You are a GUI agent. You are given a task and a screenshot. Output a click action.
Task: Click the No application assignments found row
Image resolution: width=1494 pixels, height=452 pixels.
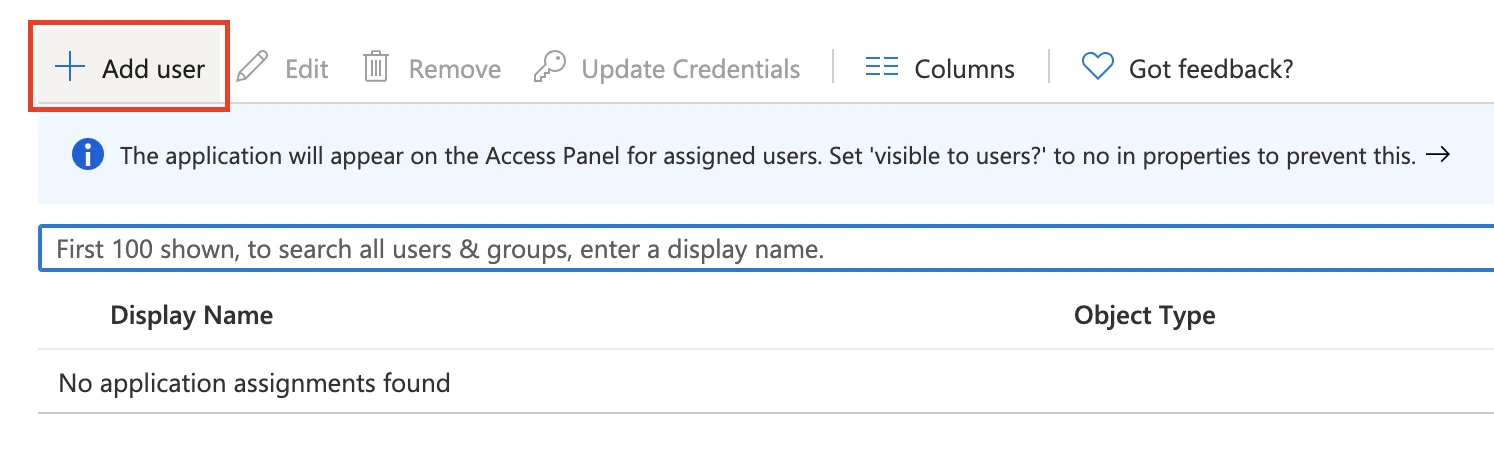[254, 382]
